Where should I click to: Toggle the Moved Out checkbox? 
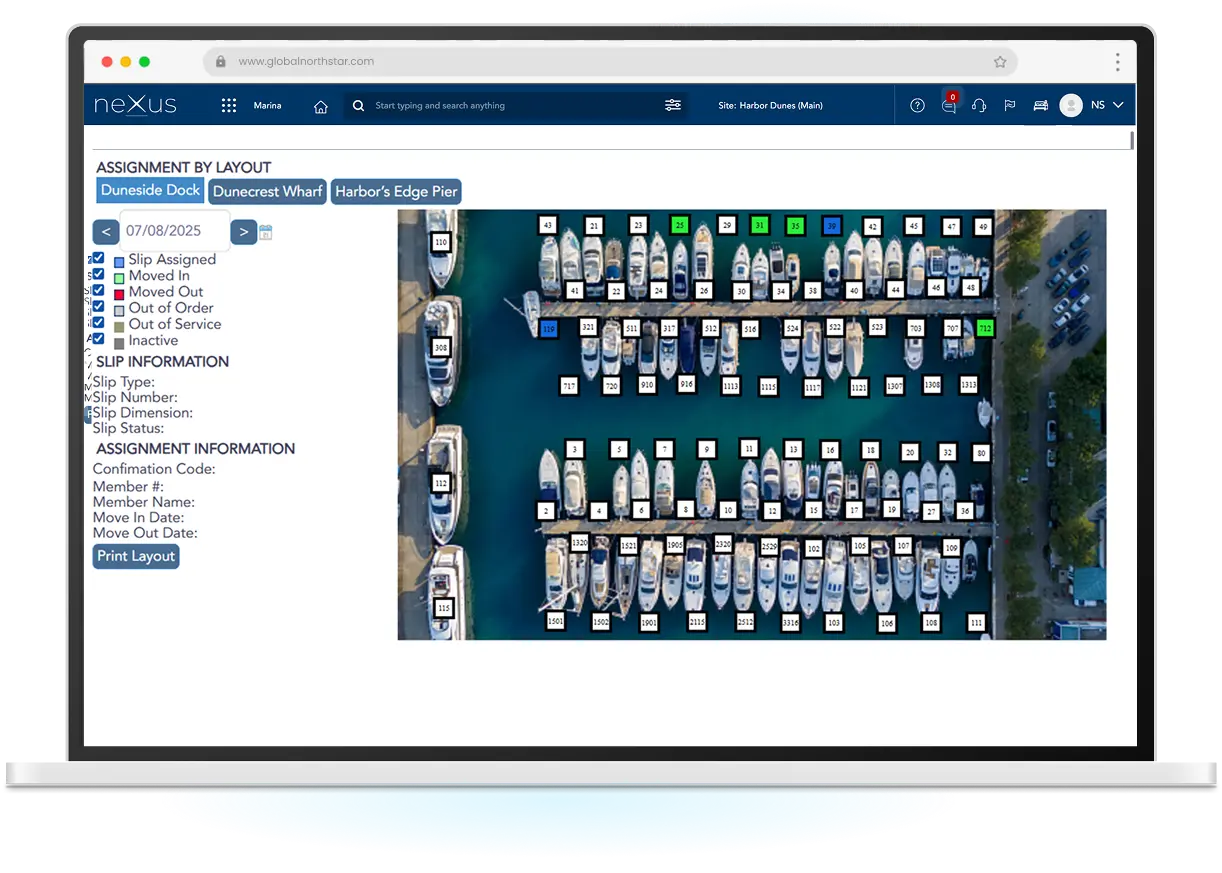click(98, 290)
